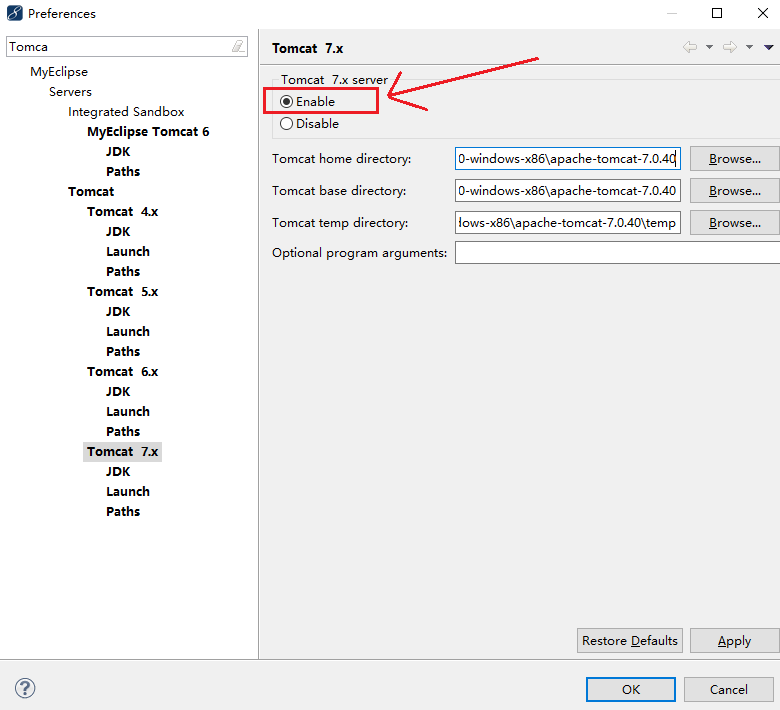Screen dimensions: 780x710
Task: Select Integrated Sandbox tree node
Action: coord(126,112)
